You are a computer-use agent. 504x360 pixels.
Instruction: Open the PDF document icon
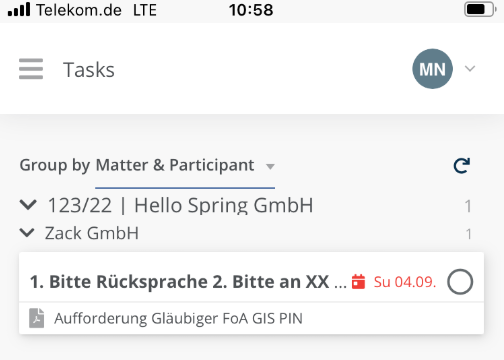pyautogui.click(x=37, y=318)
